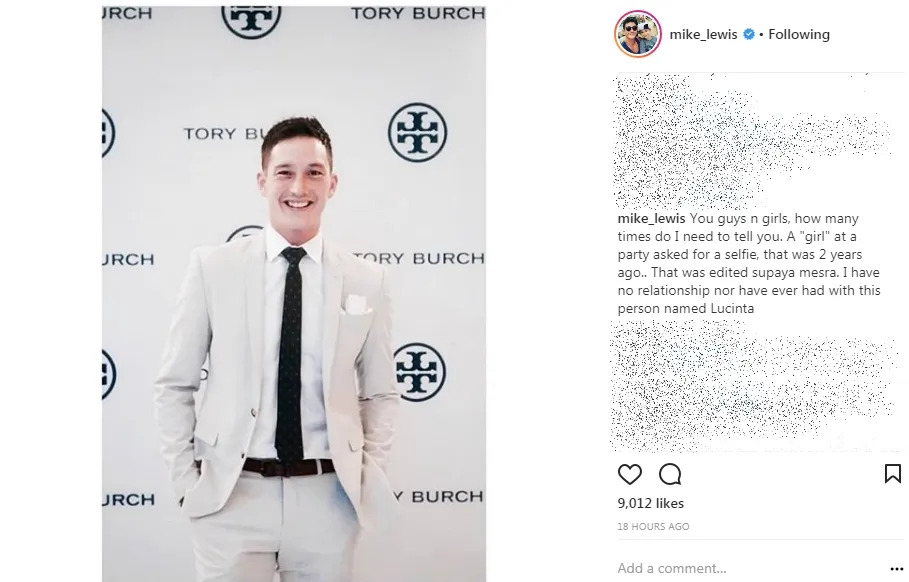View the list of 9,012 likes
Viewport: 909px width, 582px height.
click(650, 503)
